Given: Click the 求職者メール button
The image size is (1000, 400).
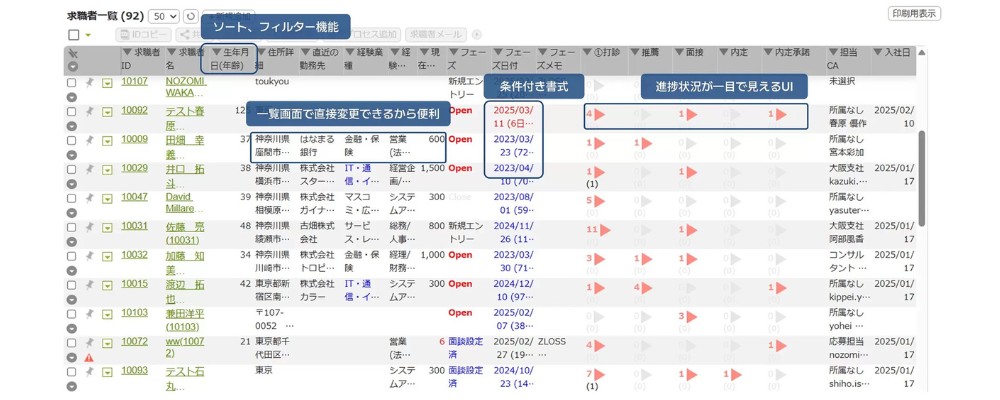Looking at the screenshot, I should [436, 35].
